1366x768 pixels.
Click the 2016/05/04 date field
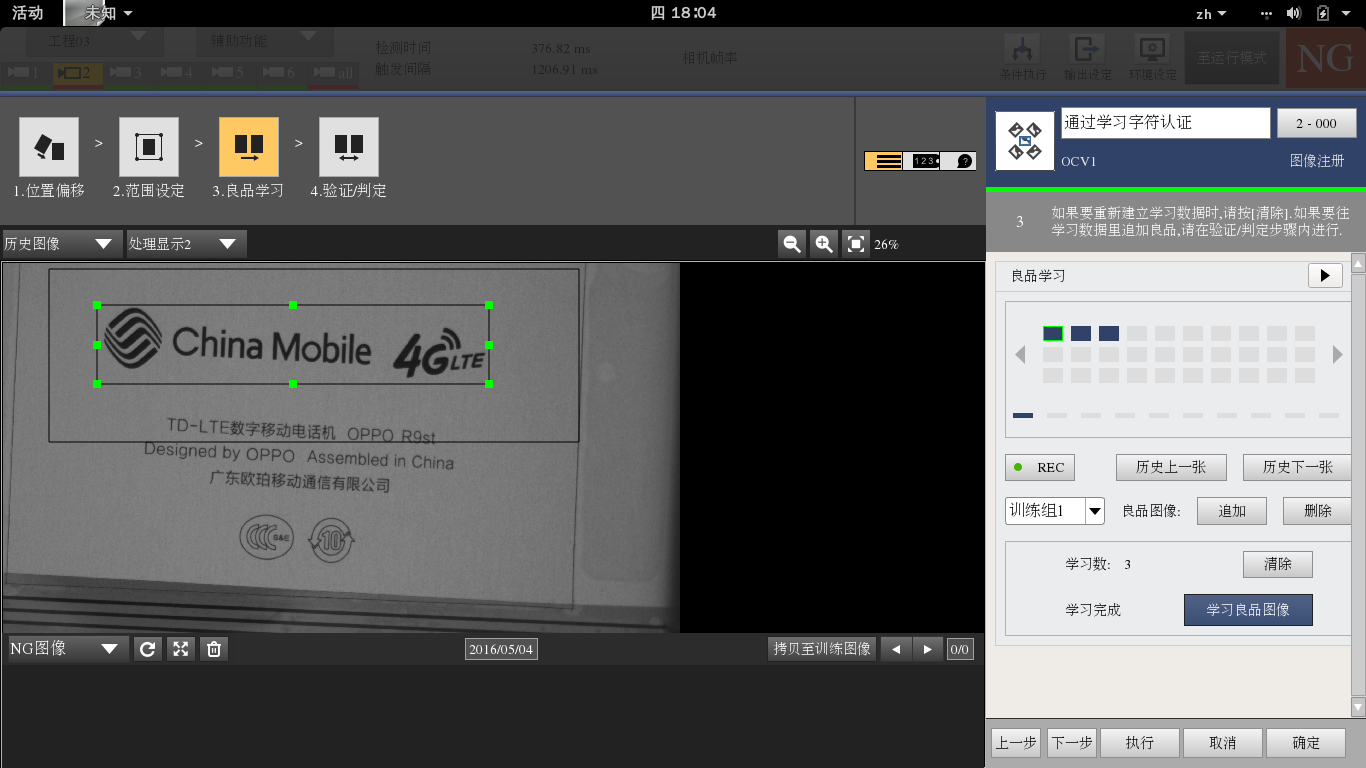[501, 649]
